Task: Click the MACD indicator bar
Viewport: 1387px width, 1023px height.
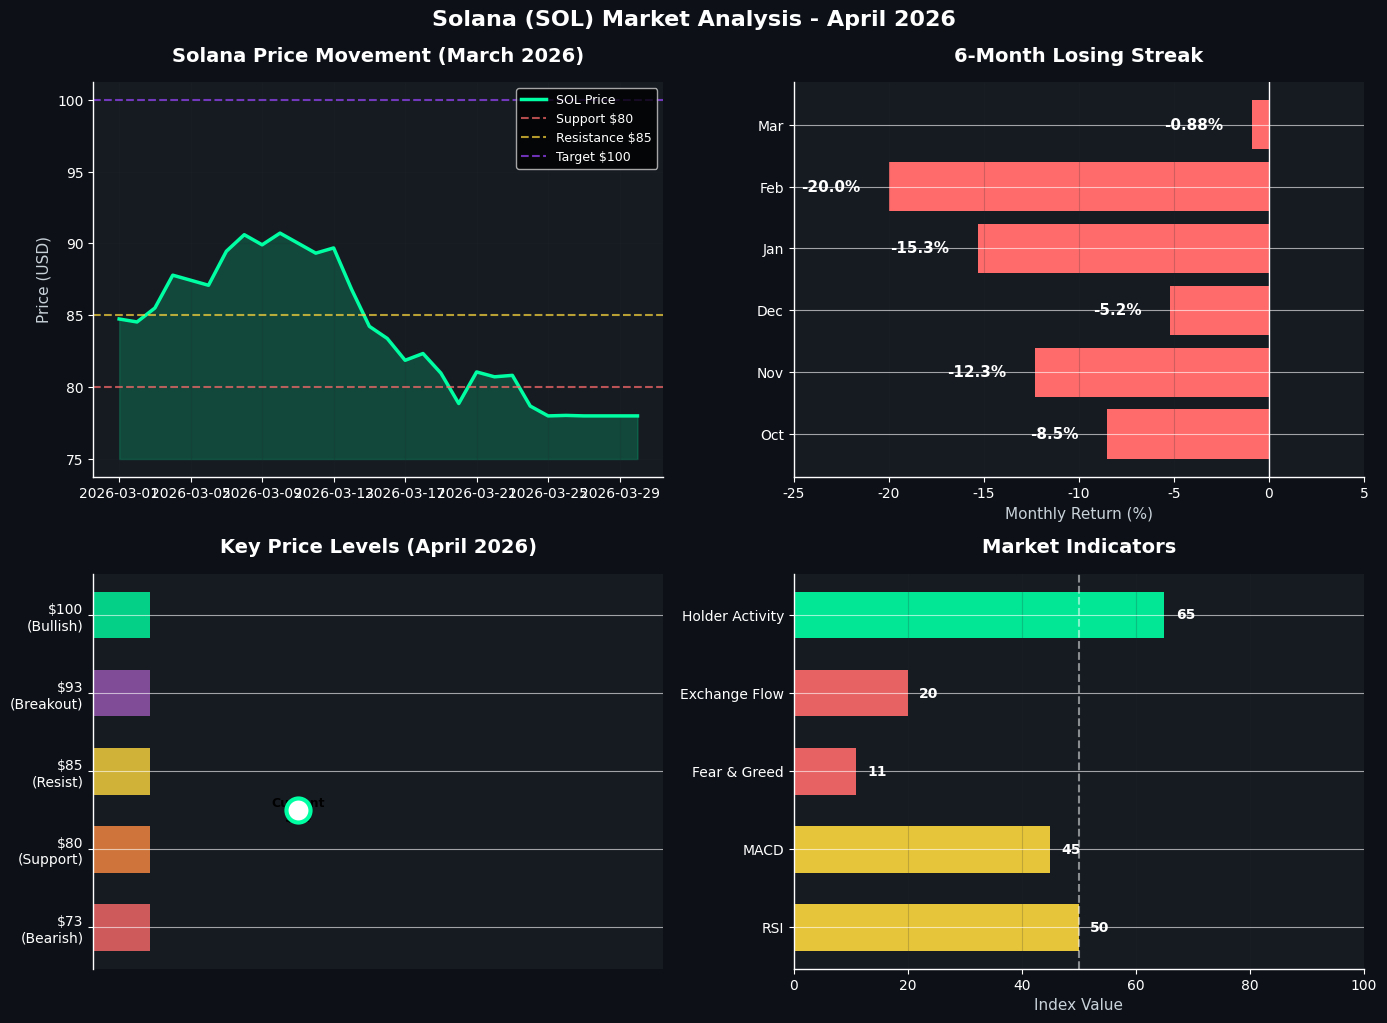Action: point(922,849)
